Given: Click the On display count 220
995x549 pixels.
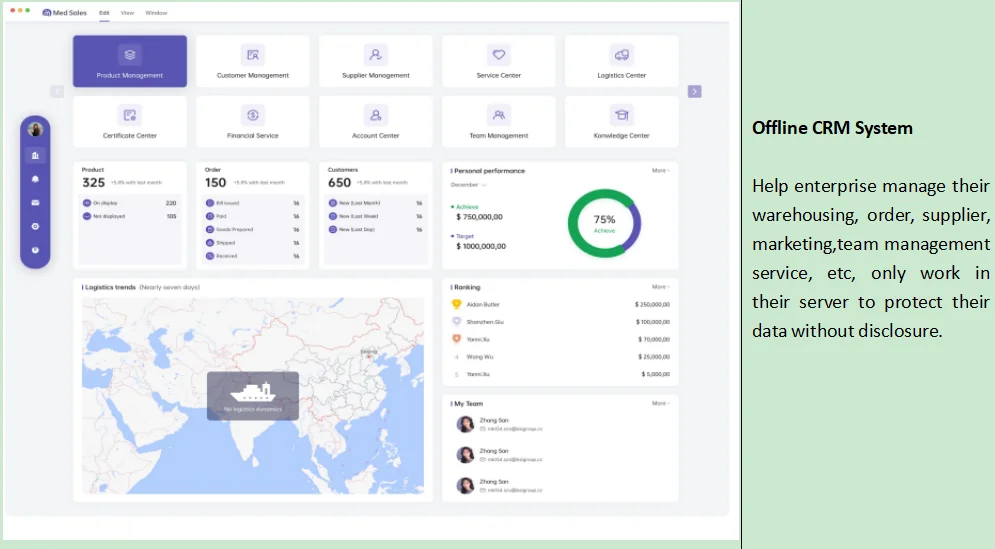Looking at the screenshot, I should pos(171,203).
